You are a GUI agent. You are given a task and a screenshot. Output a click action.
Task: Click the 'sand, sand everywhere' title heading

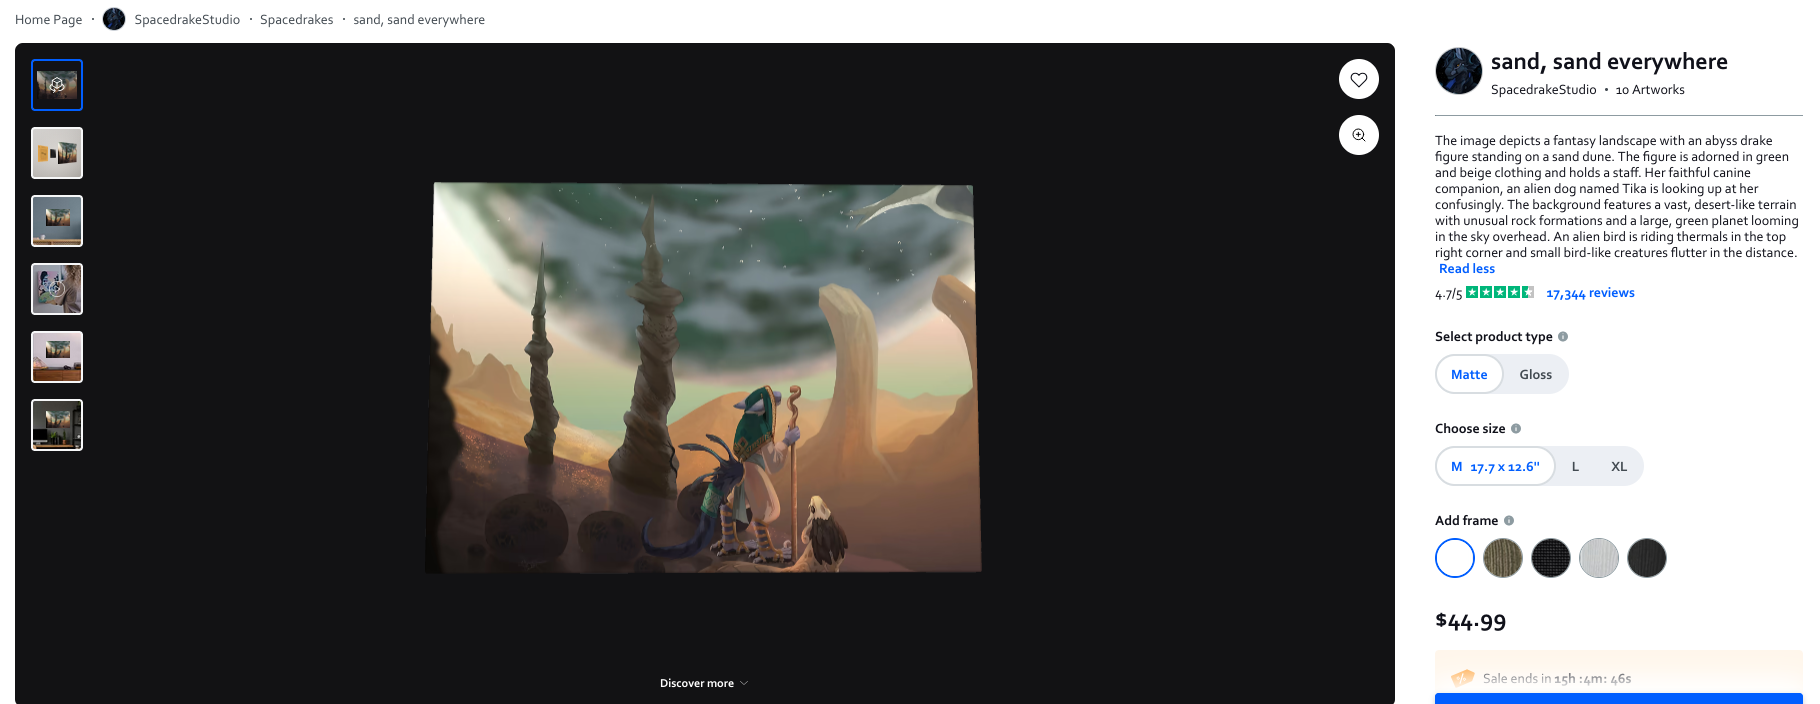[1609, 62]
